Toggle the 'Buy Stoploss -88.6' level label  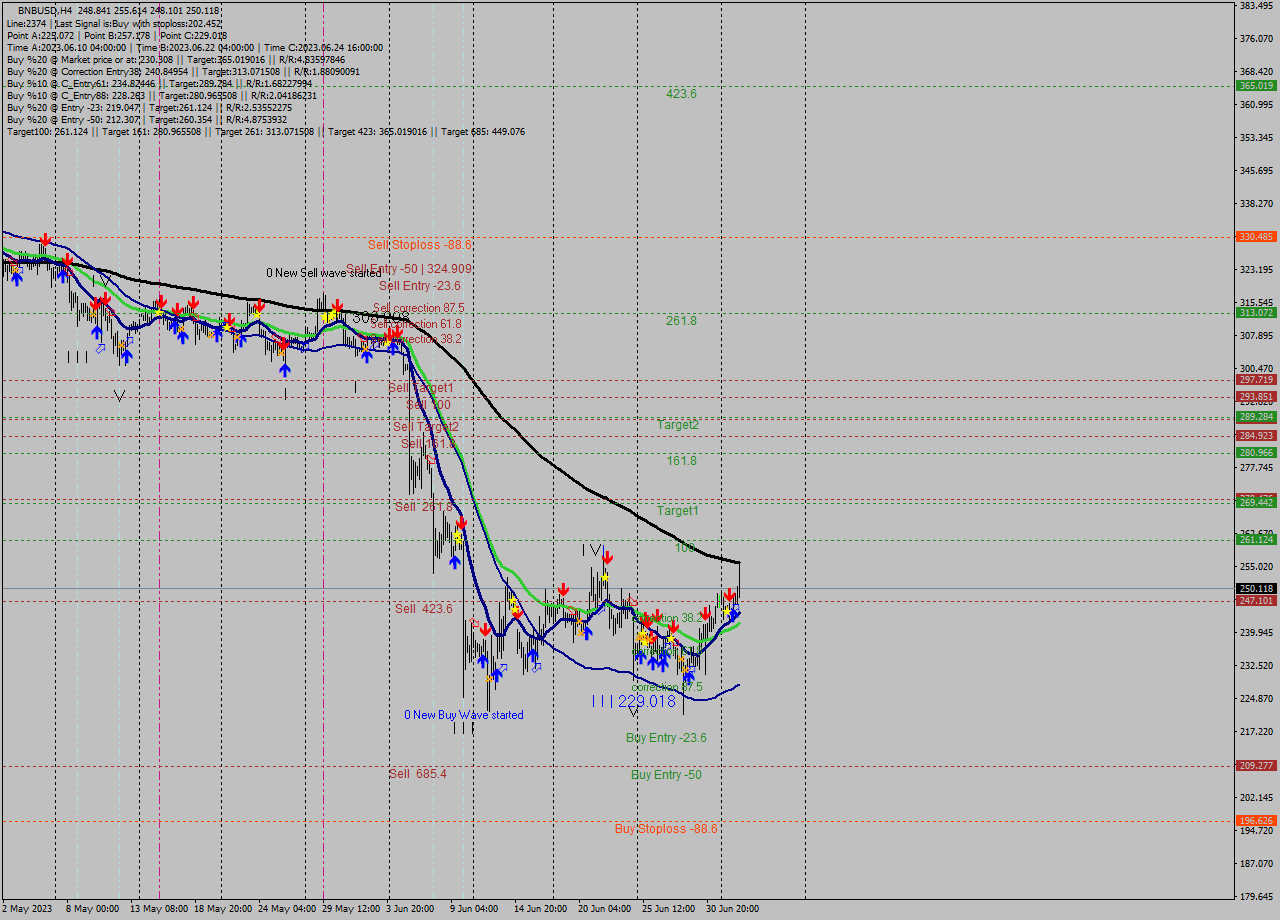click(664, 829)
